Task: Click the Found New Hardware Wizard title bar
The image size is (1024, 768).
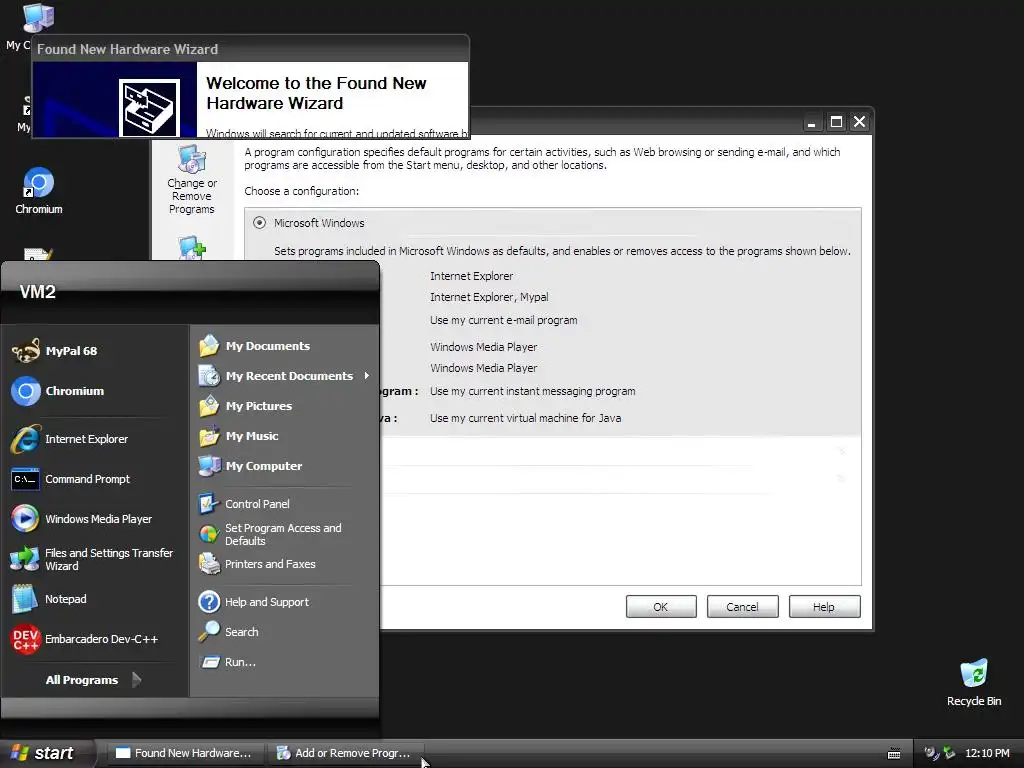Action: tap(250, 49)
